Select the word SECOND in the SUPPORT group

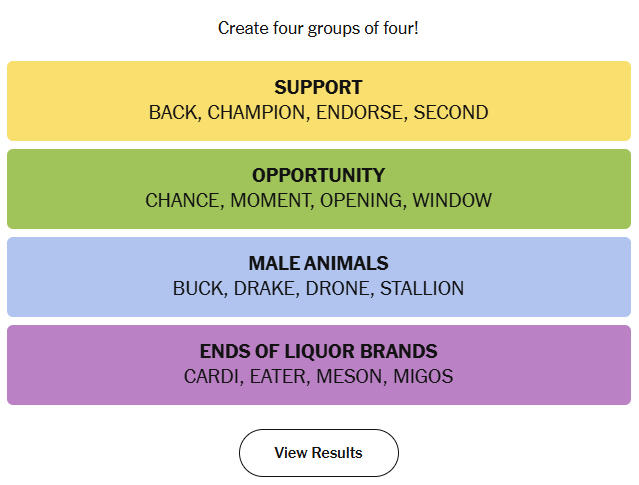click(451, 113)
